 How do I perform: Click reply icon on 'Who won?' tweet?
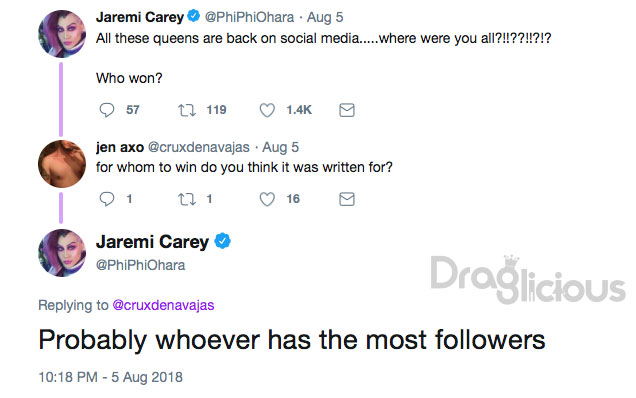tap(107, 110)
